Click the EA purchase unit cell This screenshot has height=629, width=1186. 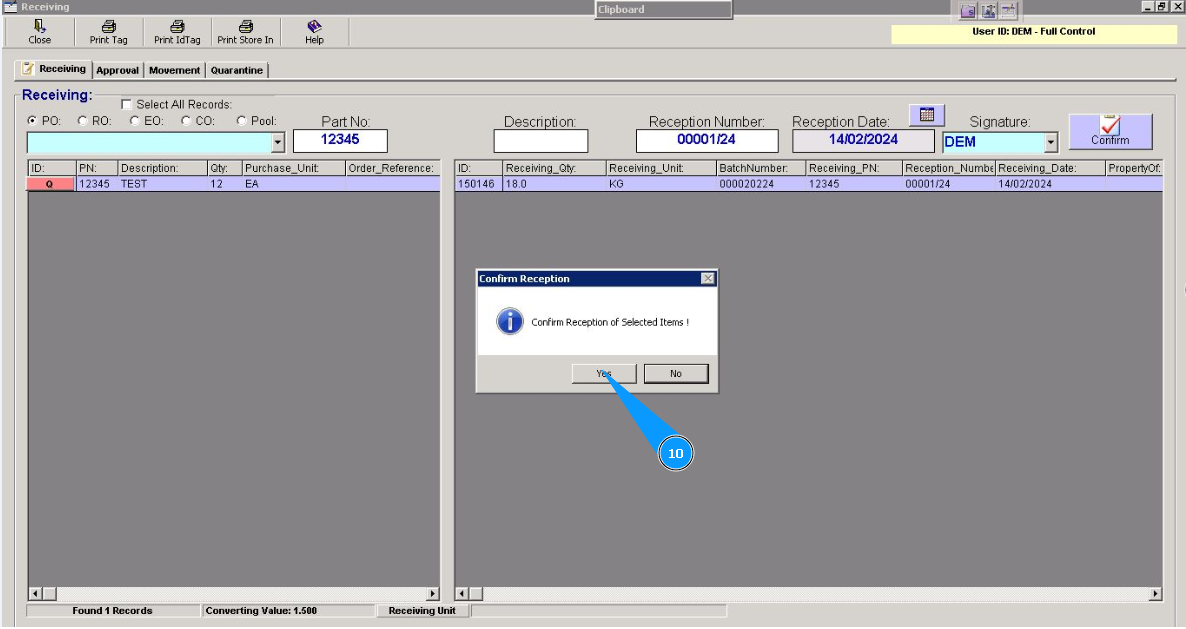click(x=293, y=184)
